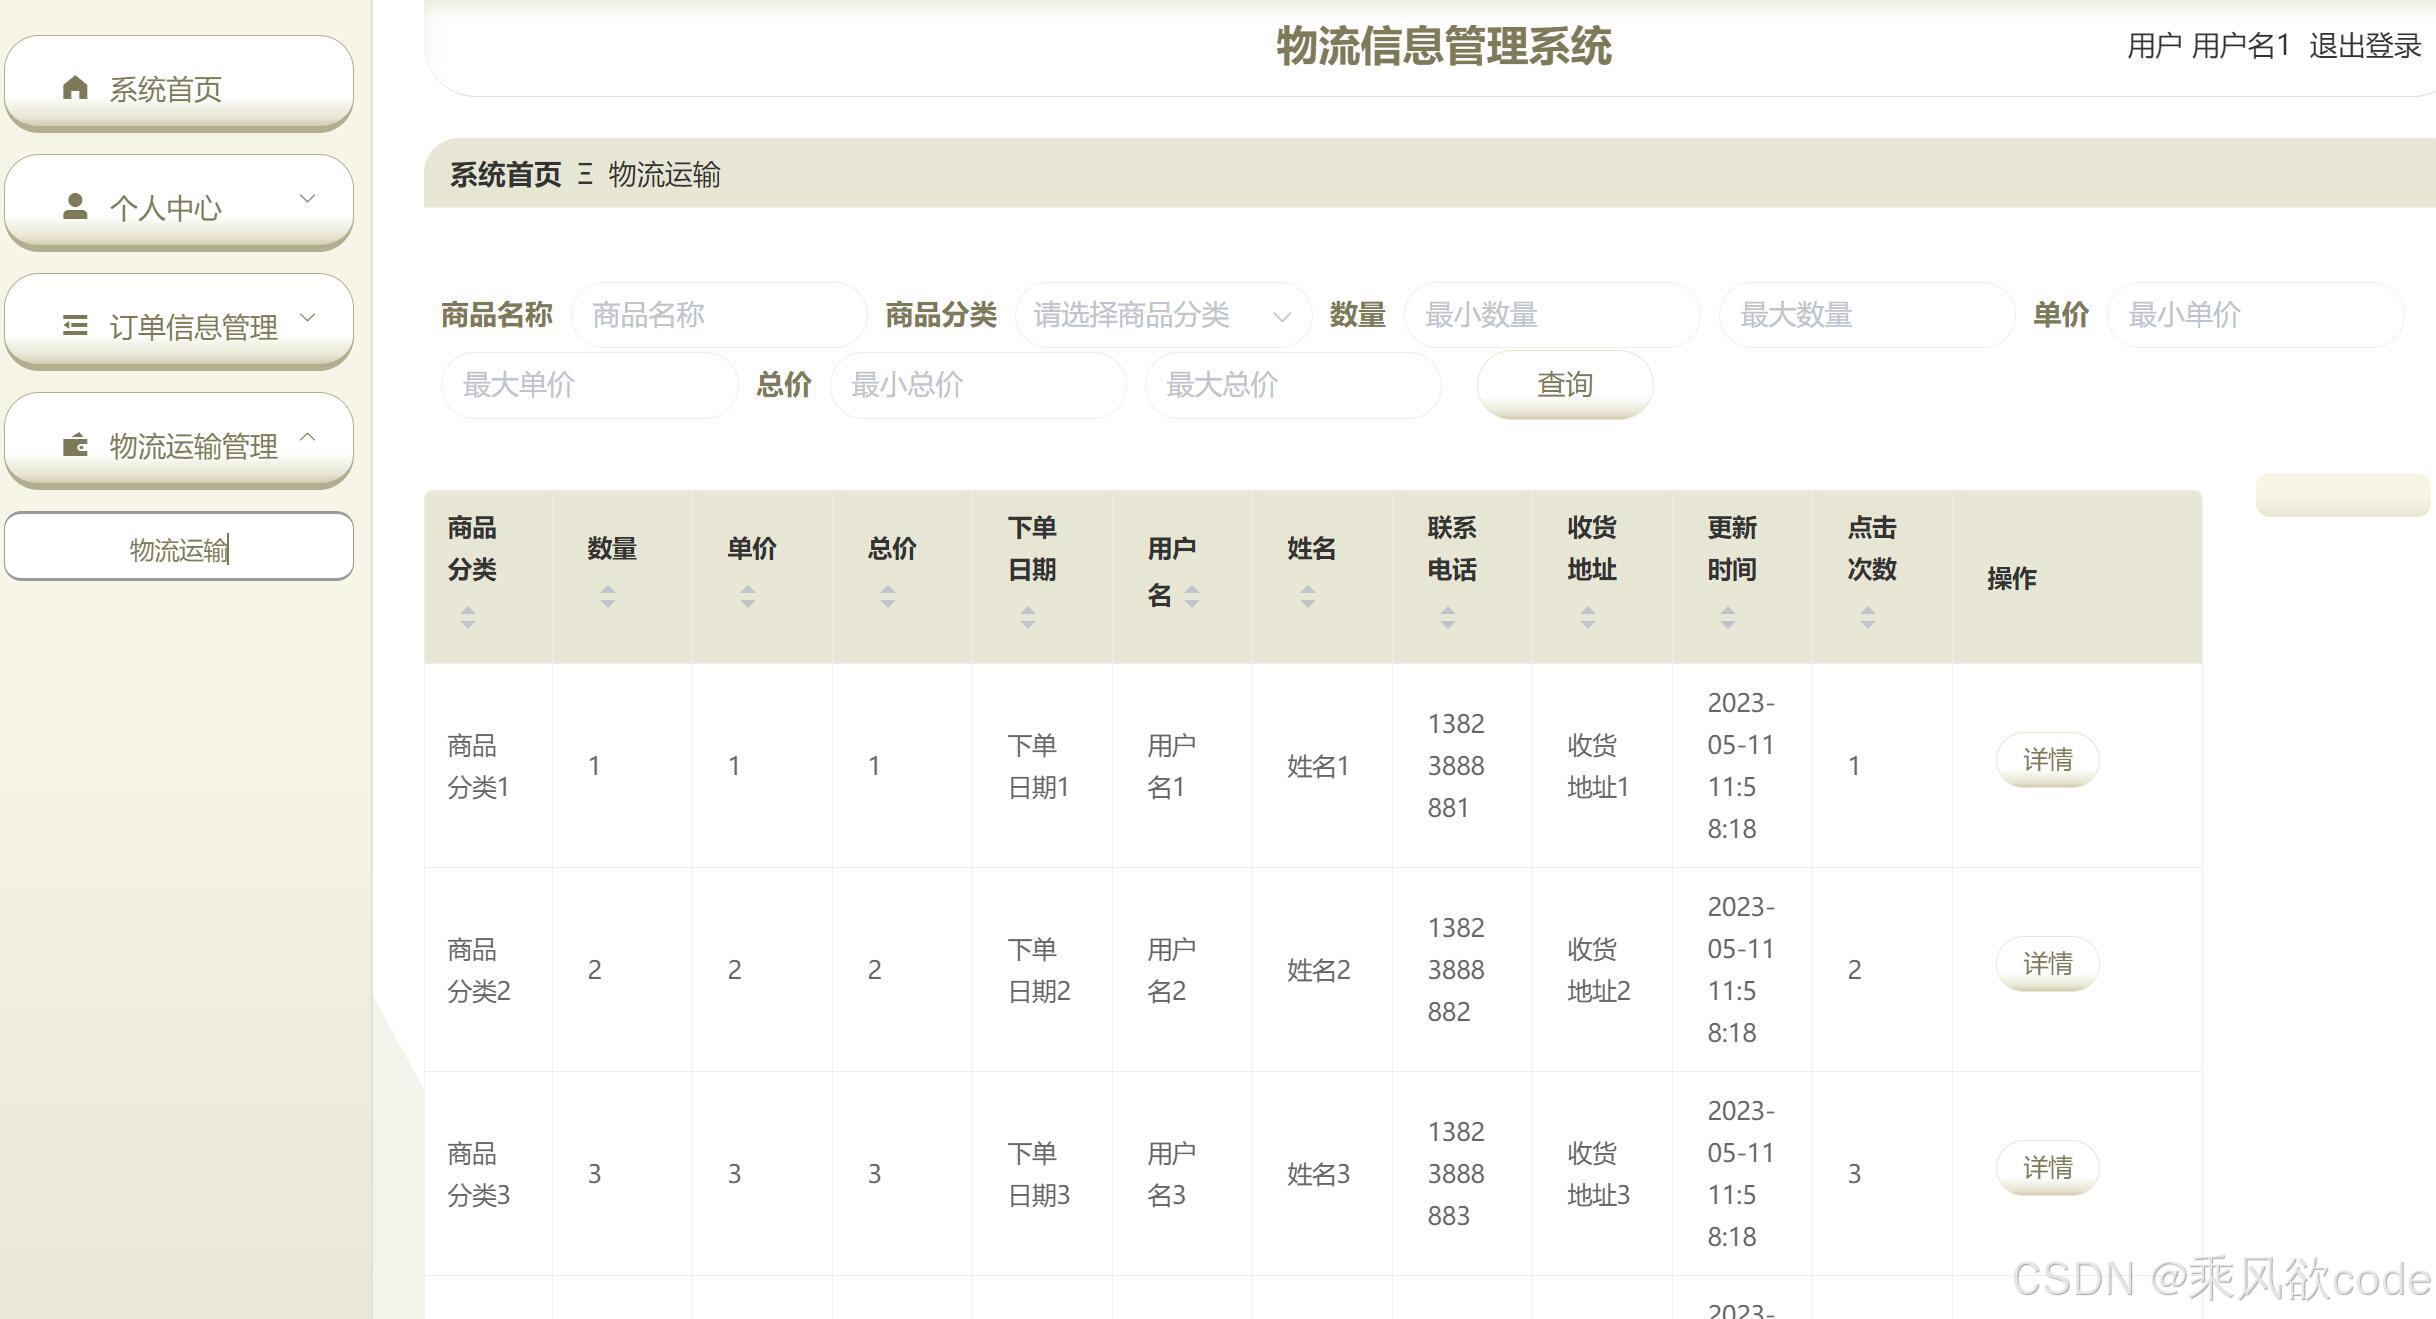This screenshot has width=2436, height=1319.
Task: Sort table by 单价 column sort arrows
Action: click(747, 597)
